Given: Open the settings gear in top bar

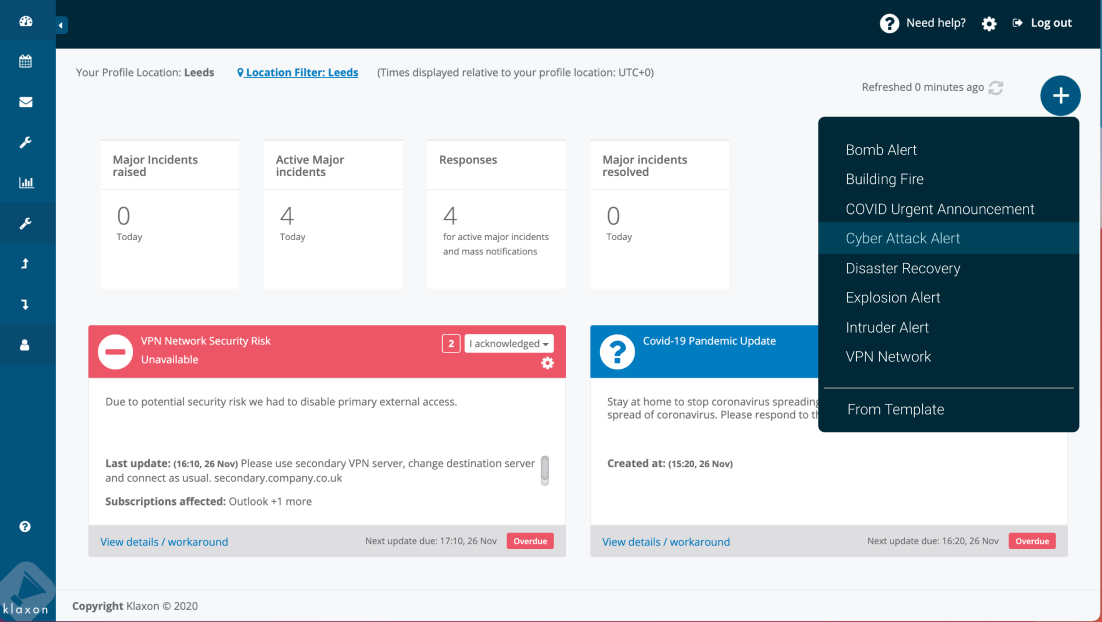Looking at the screenshot, I should (x=989, y=24).
